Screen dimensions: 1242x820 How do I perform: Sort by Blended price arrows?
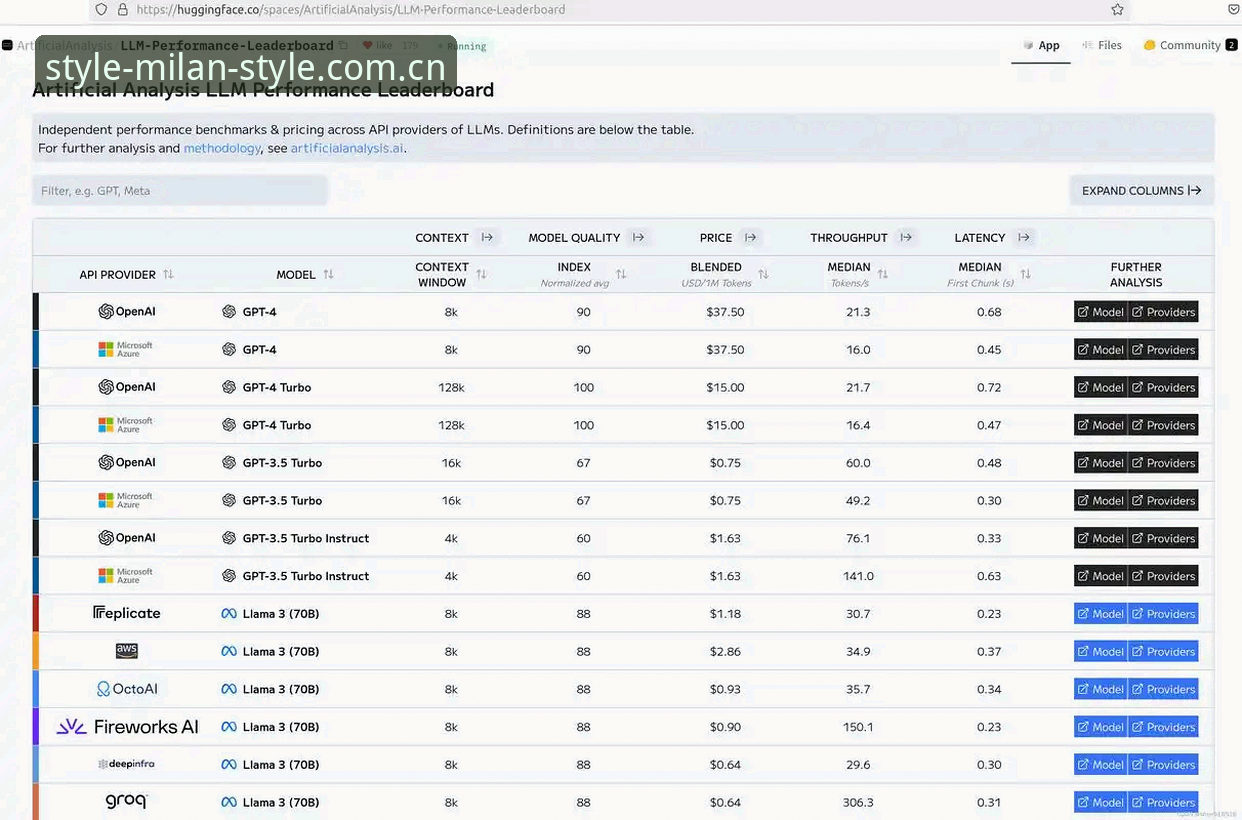(x=763, y=274)
